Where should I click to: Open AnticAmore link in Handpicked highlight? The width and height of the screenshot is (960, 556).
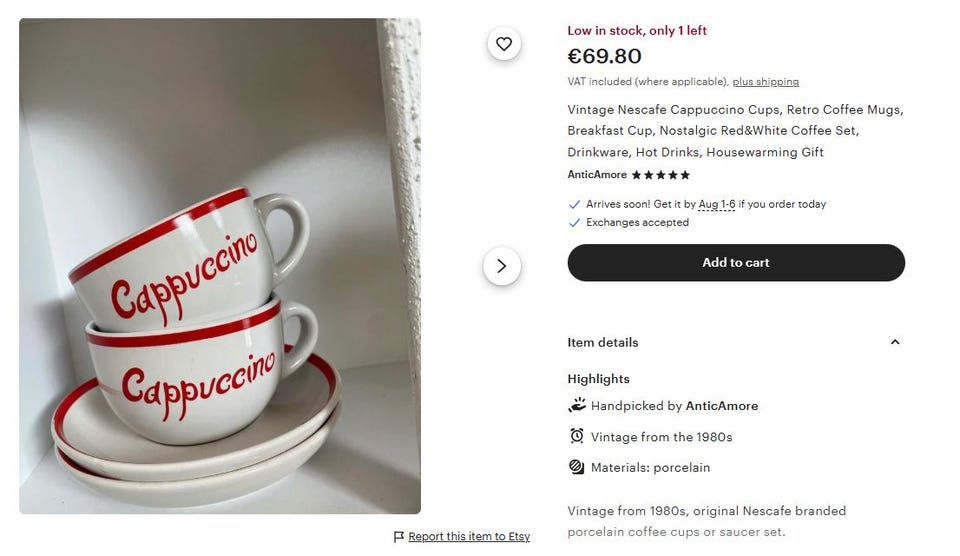pyautogui.click(x=721, y=406)
